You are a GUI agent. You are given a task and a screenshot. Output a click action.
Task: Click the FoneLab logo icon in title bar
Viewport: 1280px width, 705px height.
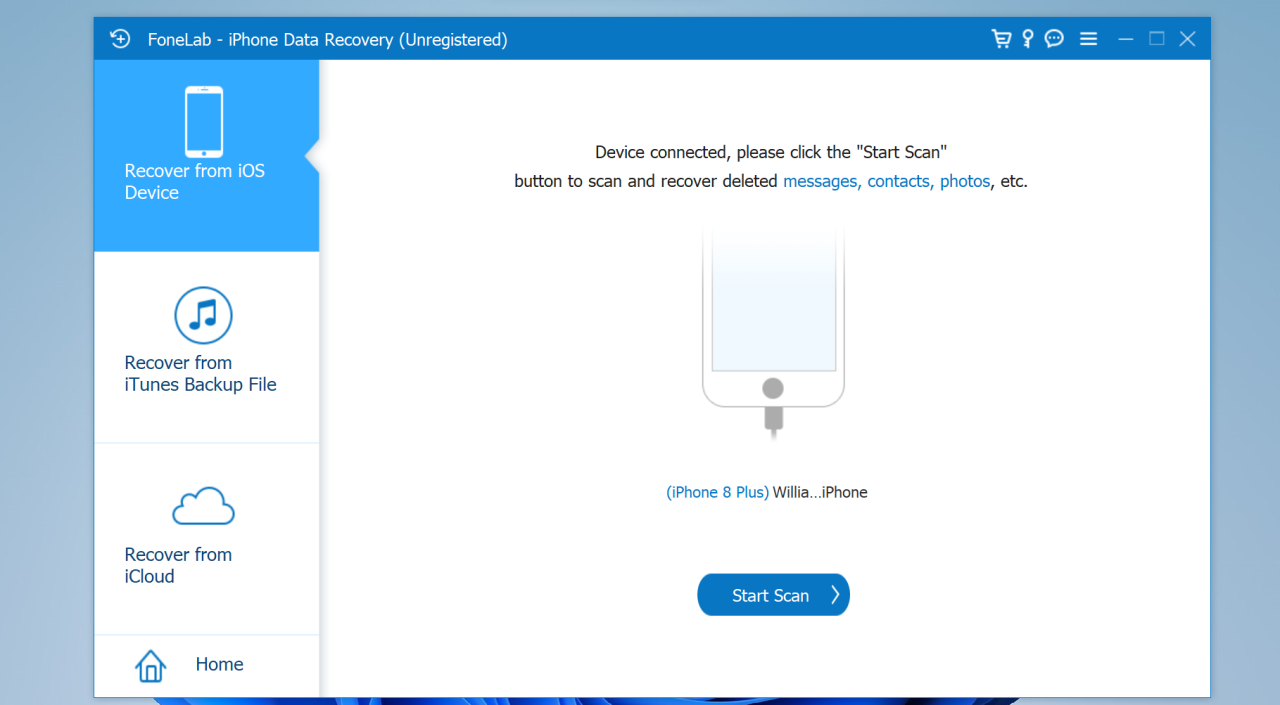120,39
